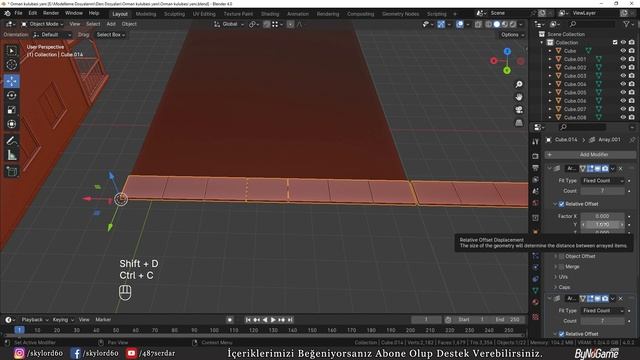Open the viewport Options dropdown

512,35
